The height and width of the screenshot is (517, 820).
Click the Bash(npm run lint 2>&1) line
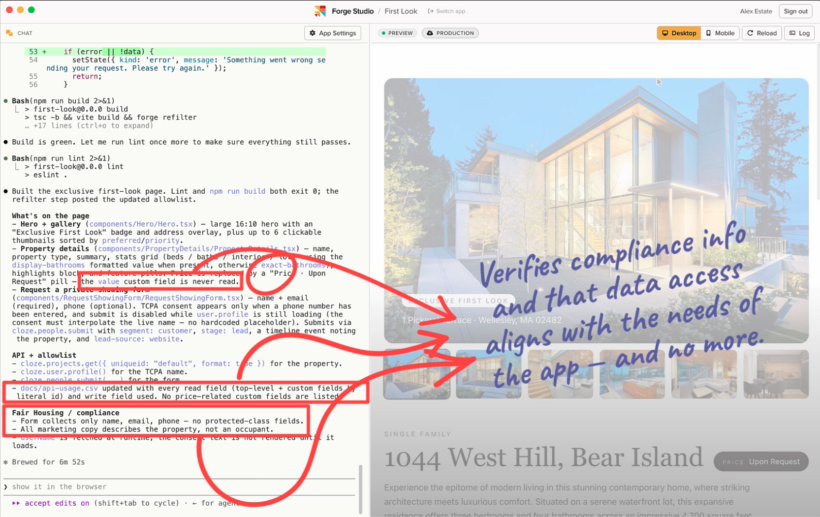coord(61,158)
